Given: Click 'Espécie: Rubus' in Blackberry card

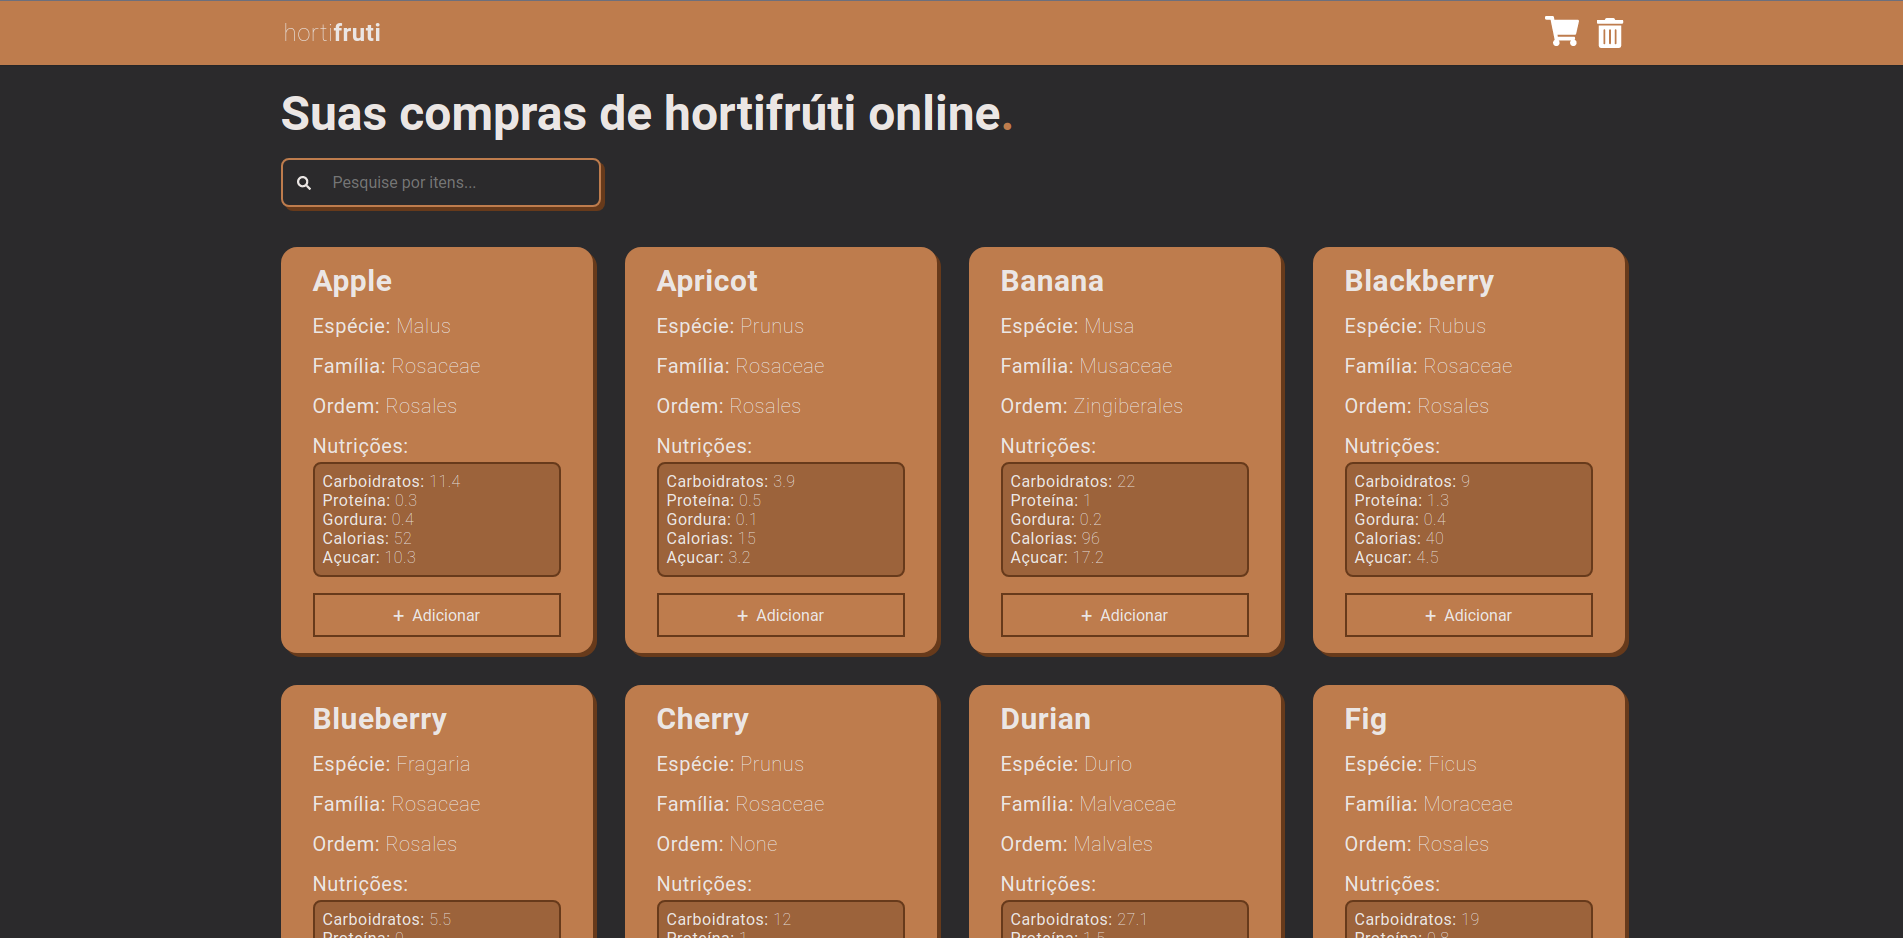Looking at the screenshot, I should pyautogui.click(x=1415, y=326).
